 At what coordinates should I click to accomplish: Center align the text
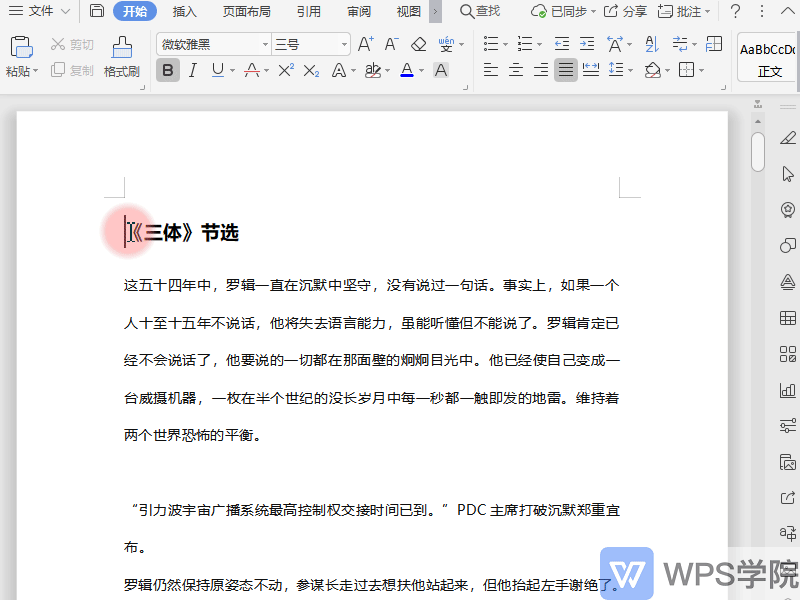click(x=516, y=69)
